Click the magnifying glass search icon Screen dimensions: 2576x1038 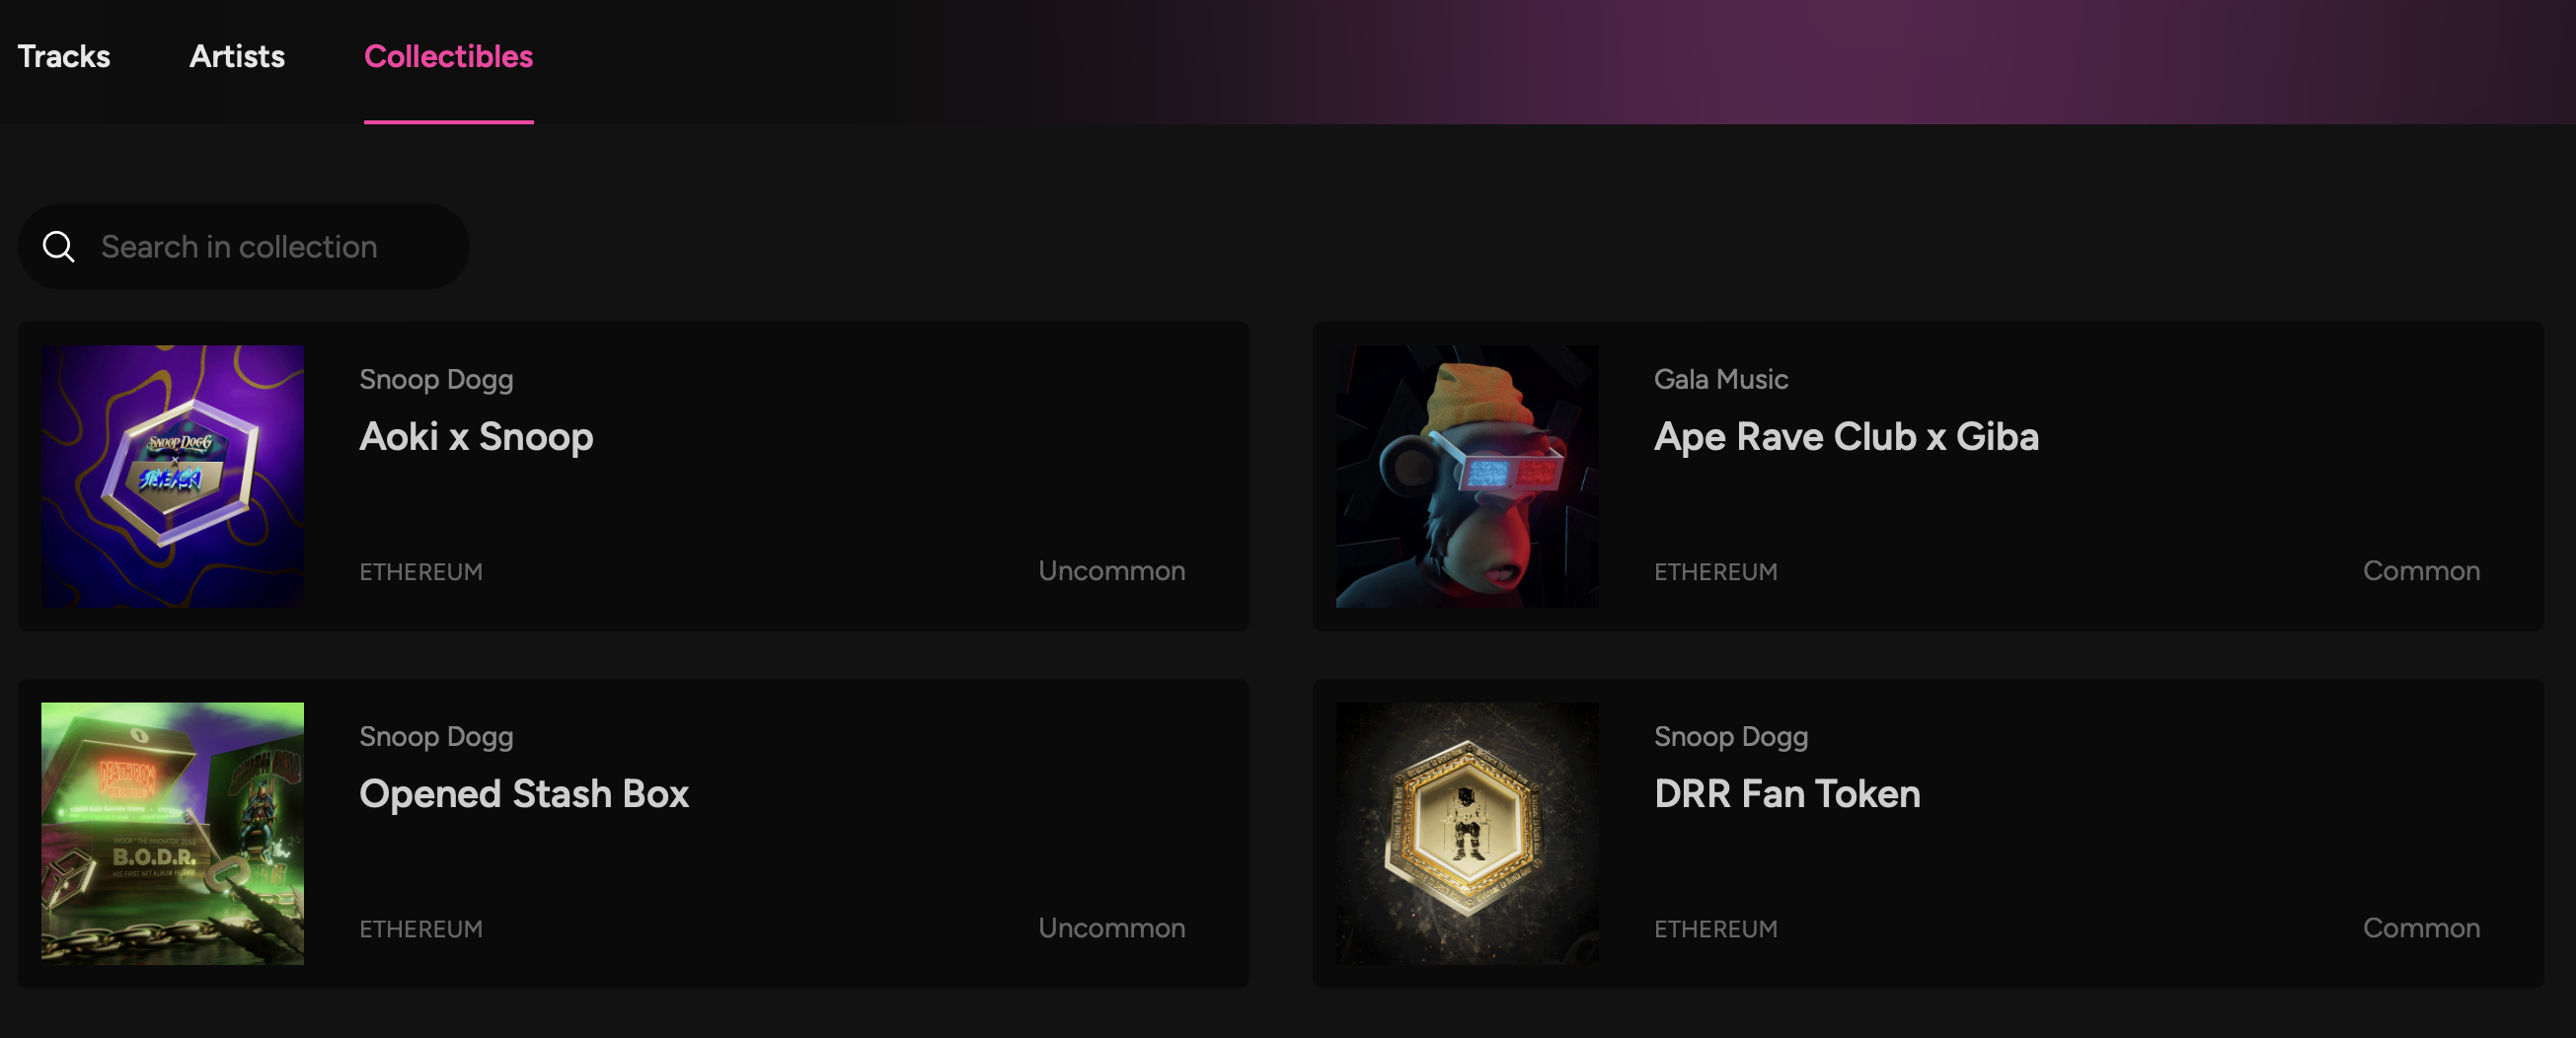(59, 247)
